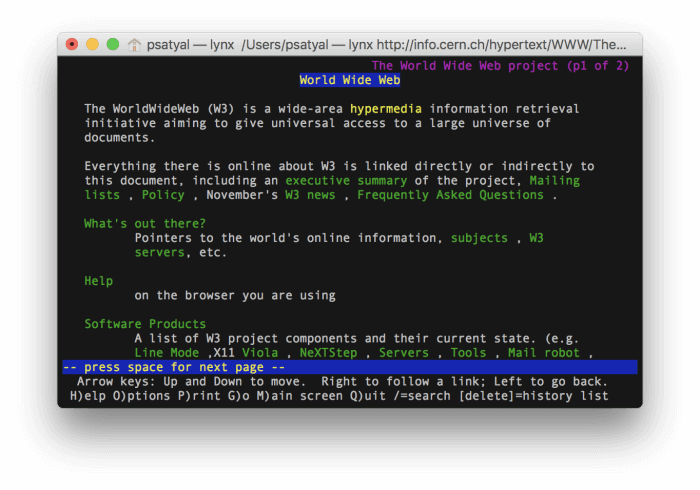The image size is (700, 490).
Task: Click the highlighted World Wide Web heading
Action: [350, 80]
